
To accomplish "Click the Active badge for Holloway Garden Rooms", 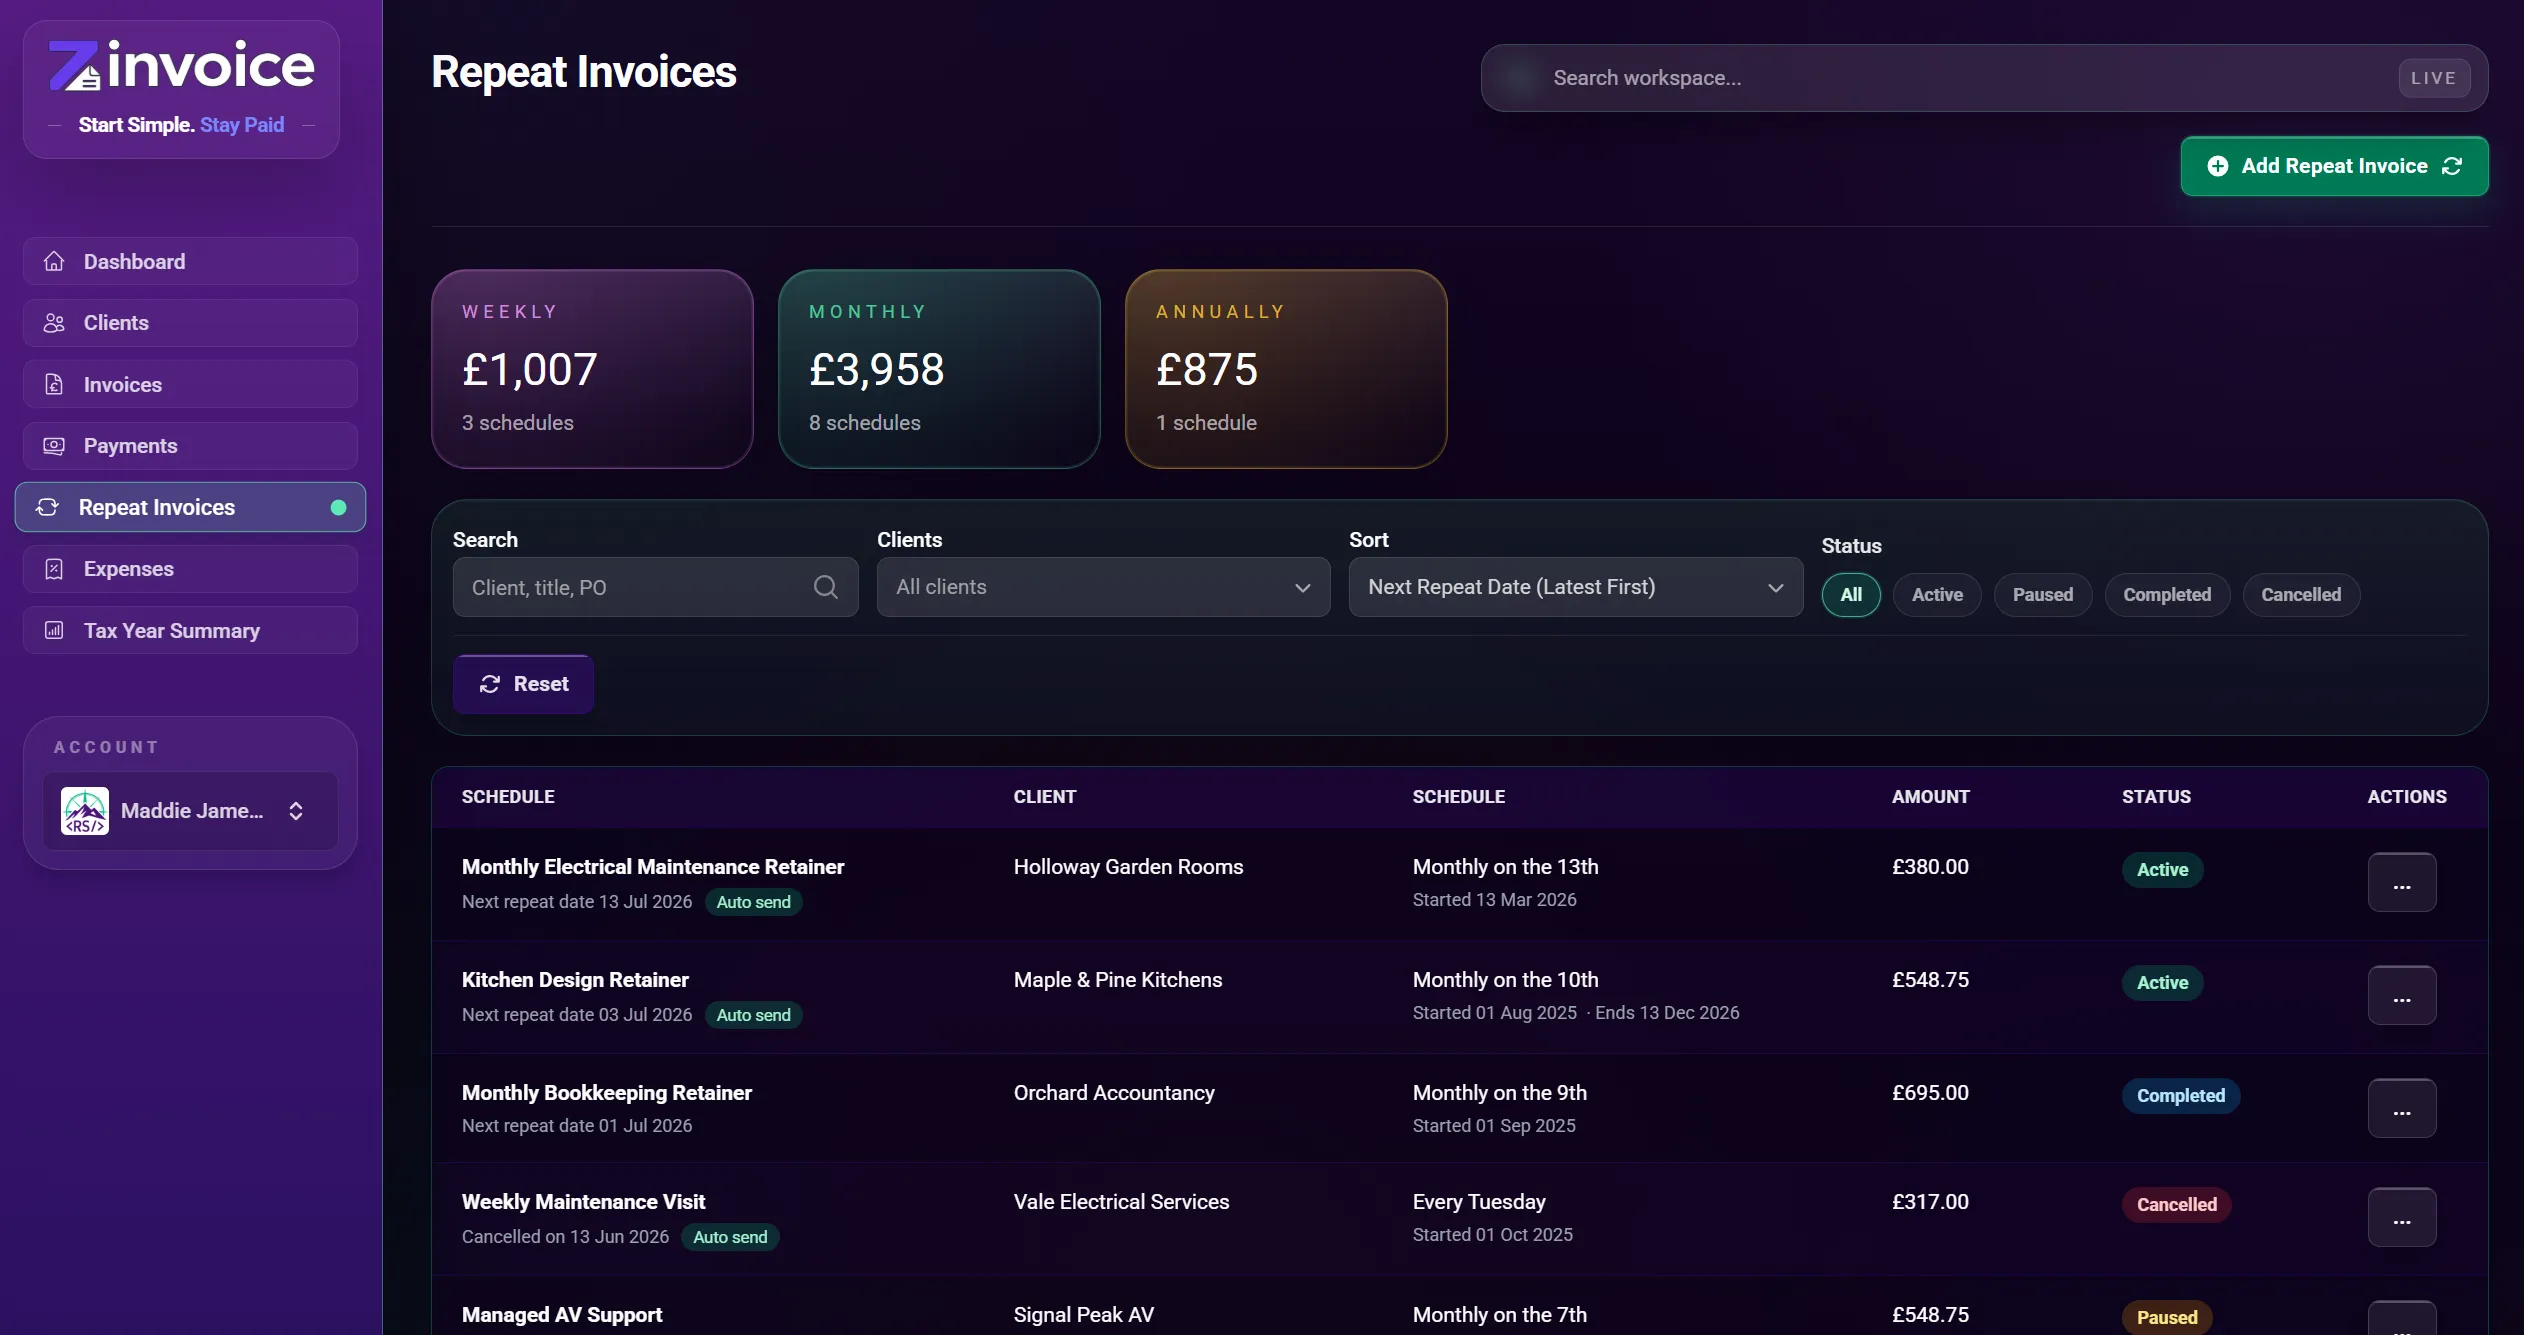I will [x=2162, y=870].
